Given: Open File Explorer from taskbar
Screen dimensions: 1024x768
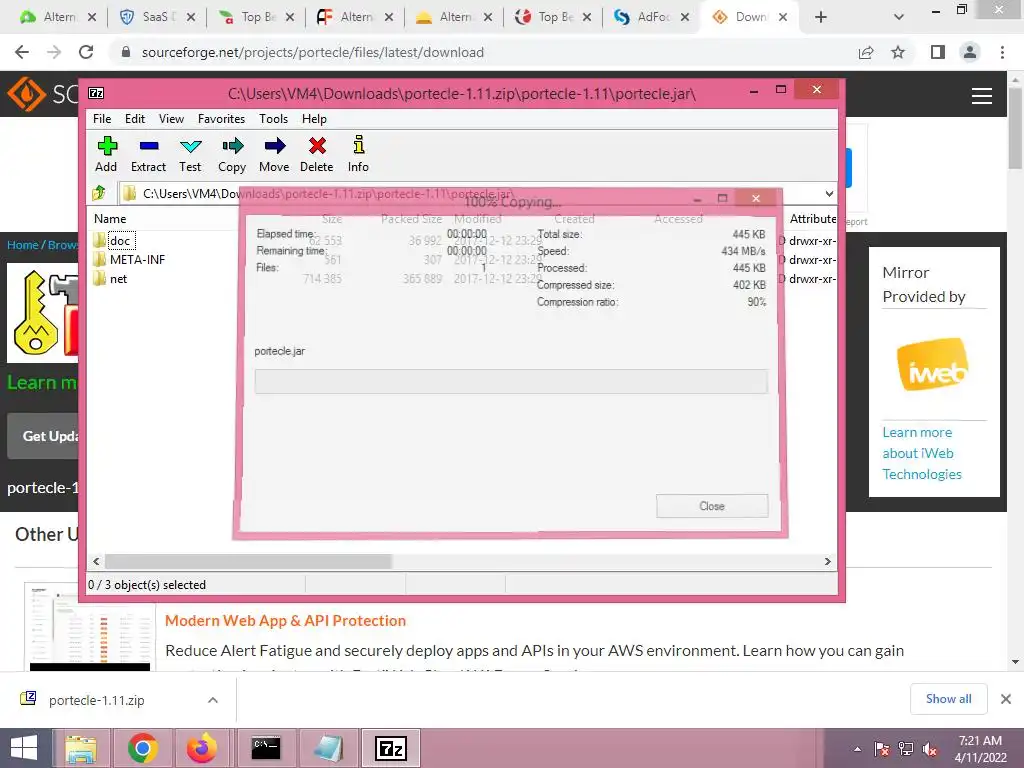Looking at the screenshot, I should tap(81, 748).
